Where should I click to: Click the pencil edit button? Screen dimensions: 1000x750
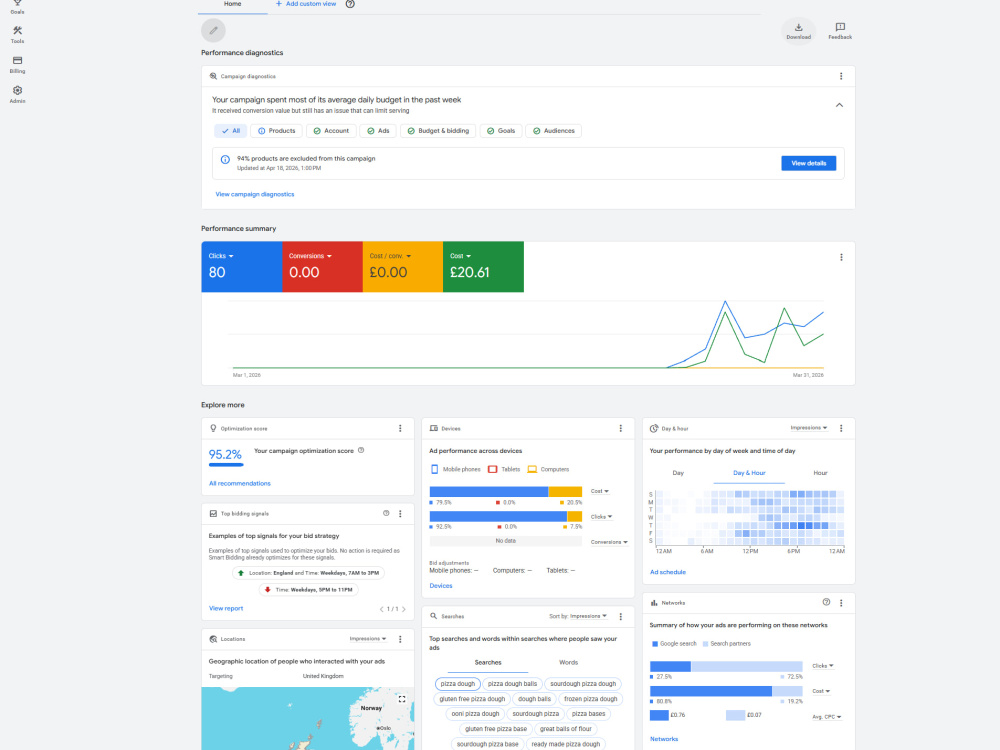(213, 30)
